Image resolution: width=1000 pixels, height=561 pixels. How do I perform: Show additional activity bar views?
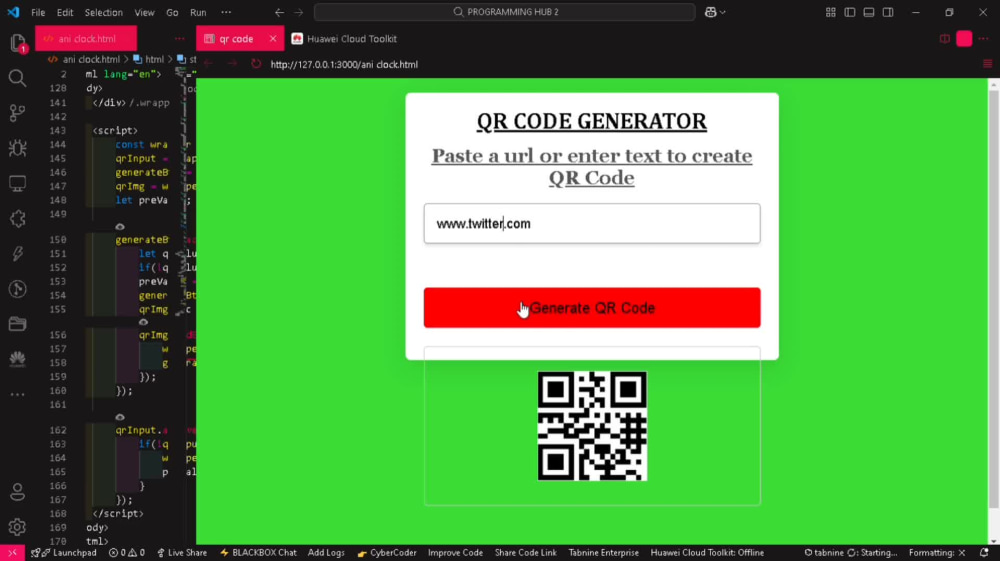pyautogui.click(x=18, y=395)
